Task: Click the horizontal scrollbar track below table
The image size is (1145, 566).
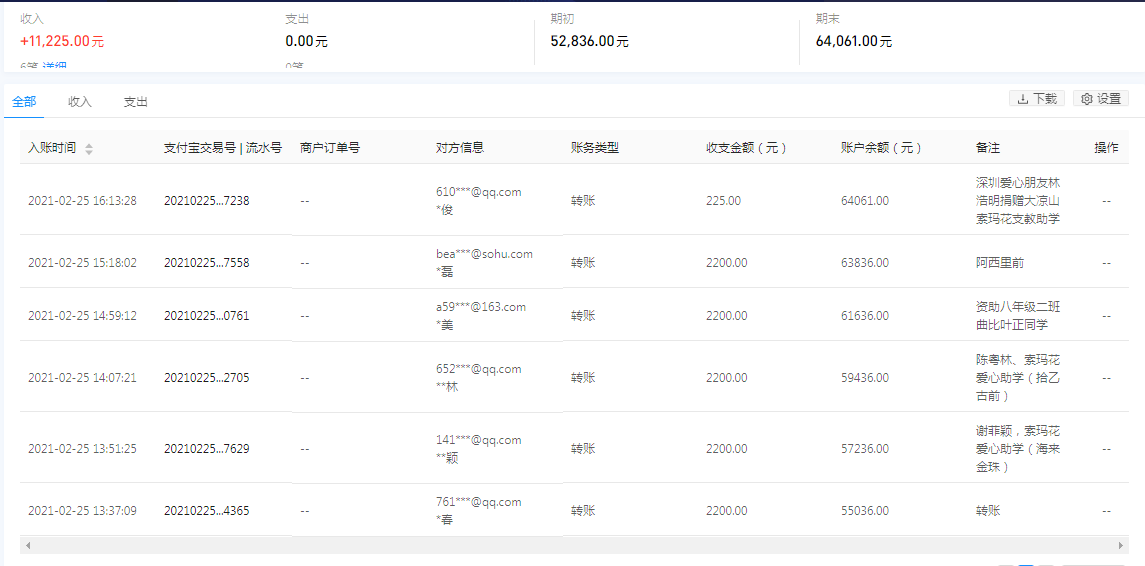Action: [570, 546]
